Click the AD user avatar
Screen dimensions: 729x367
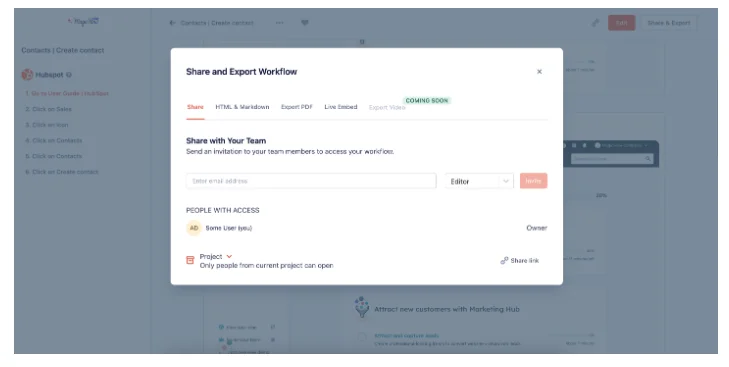pyautogui.click(x=194, y=228)
